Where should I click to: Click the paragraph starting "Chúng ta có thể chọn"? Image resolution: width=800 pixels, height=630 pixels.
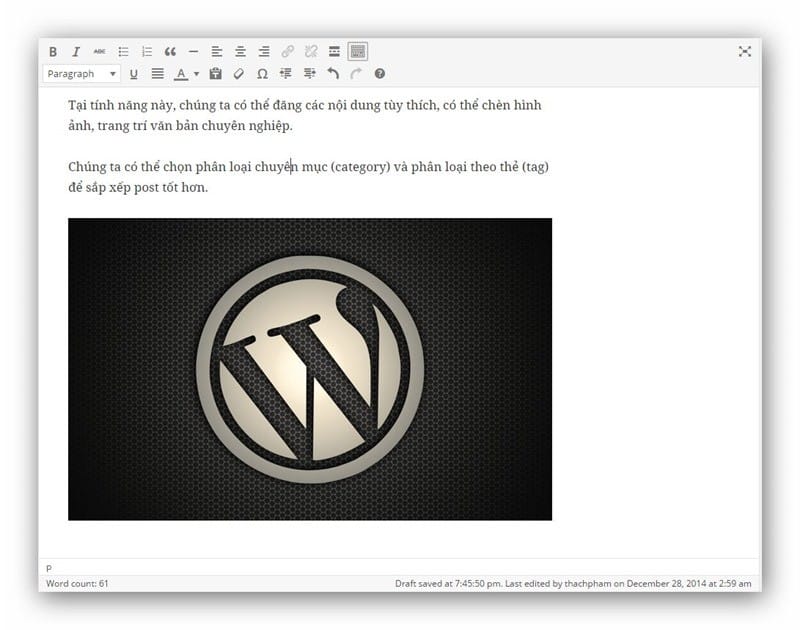[308, 177]
